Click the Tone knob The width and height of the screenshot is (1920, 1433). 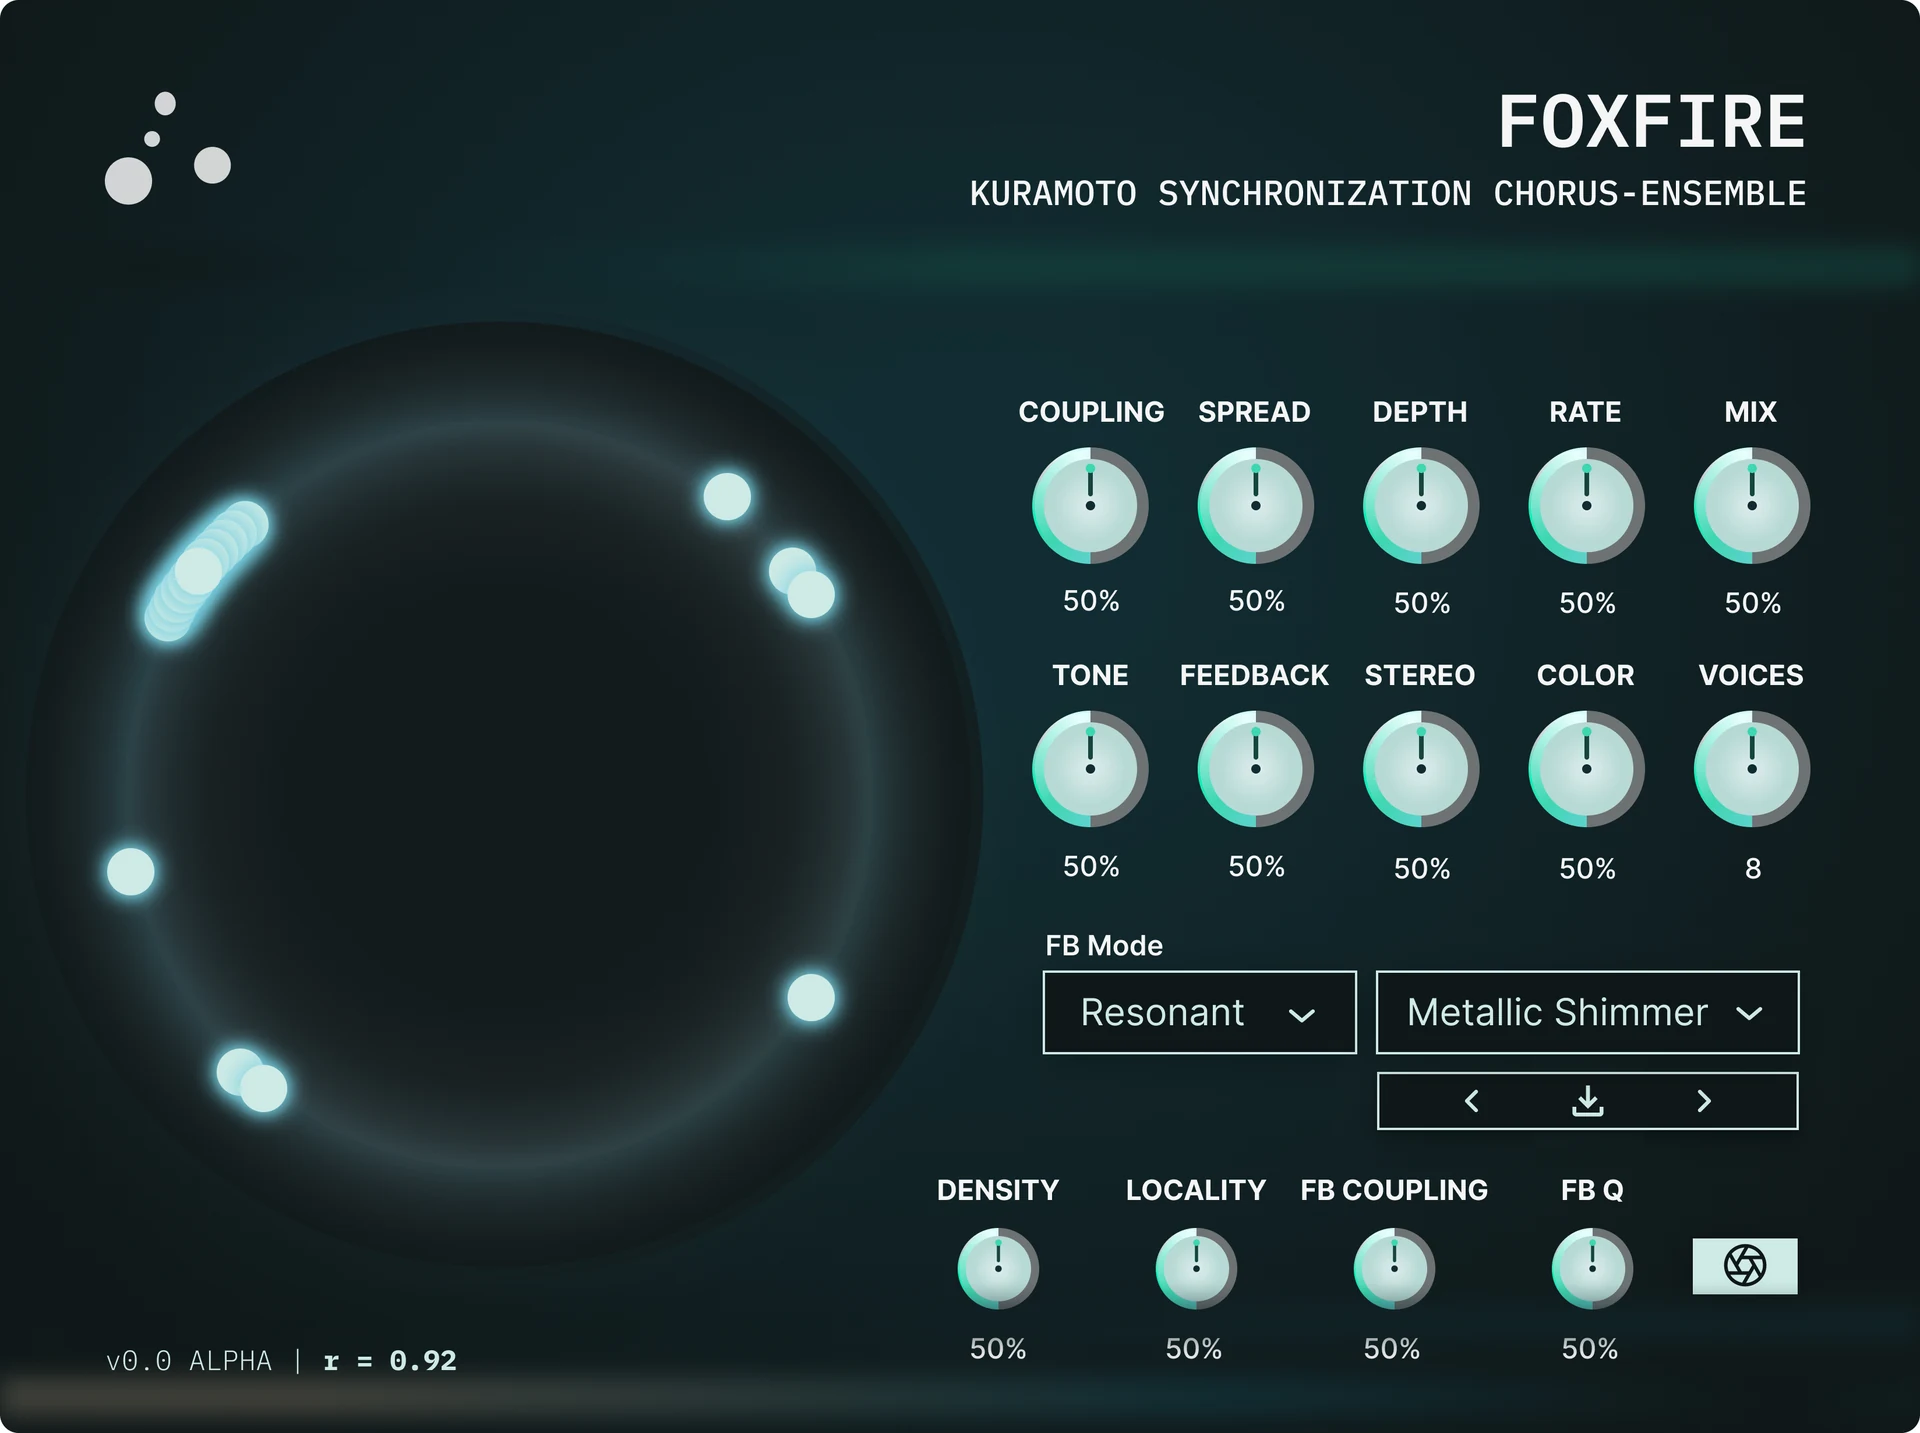click(x=1090, y=769)
